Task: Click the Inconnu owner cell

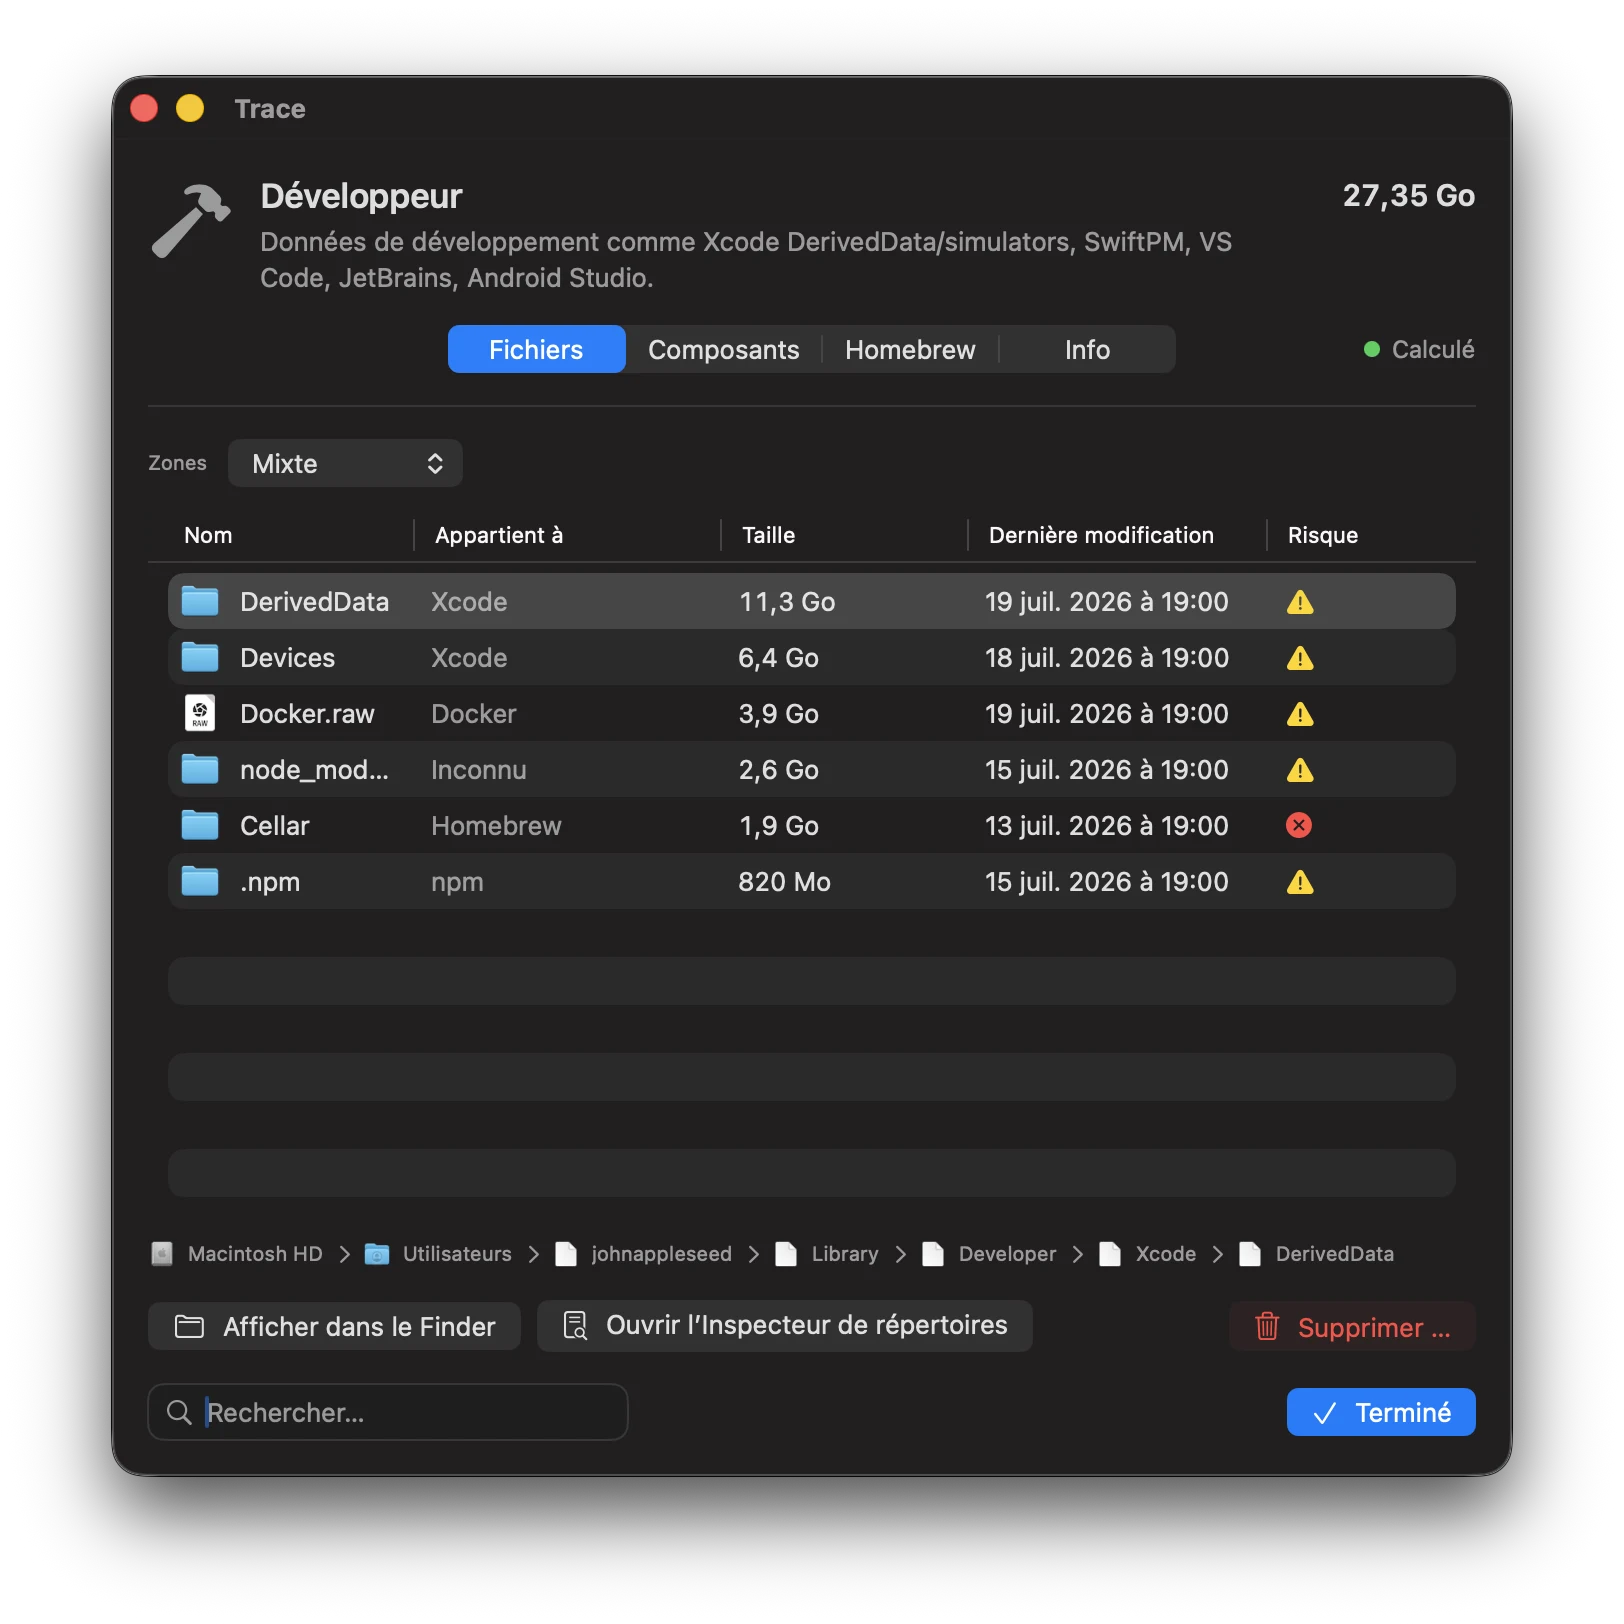Action: coord(478,769)
